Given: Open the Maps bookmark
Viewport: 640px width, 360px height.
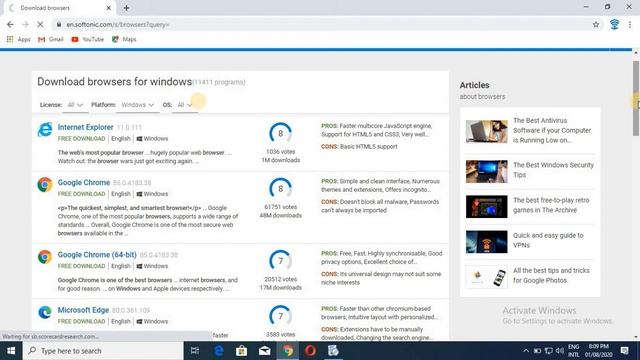Looking at the screenshot, I should 124,39.
